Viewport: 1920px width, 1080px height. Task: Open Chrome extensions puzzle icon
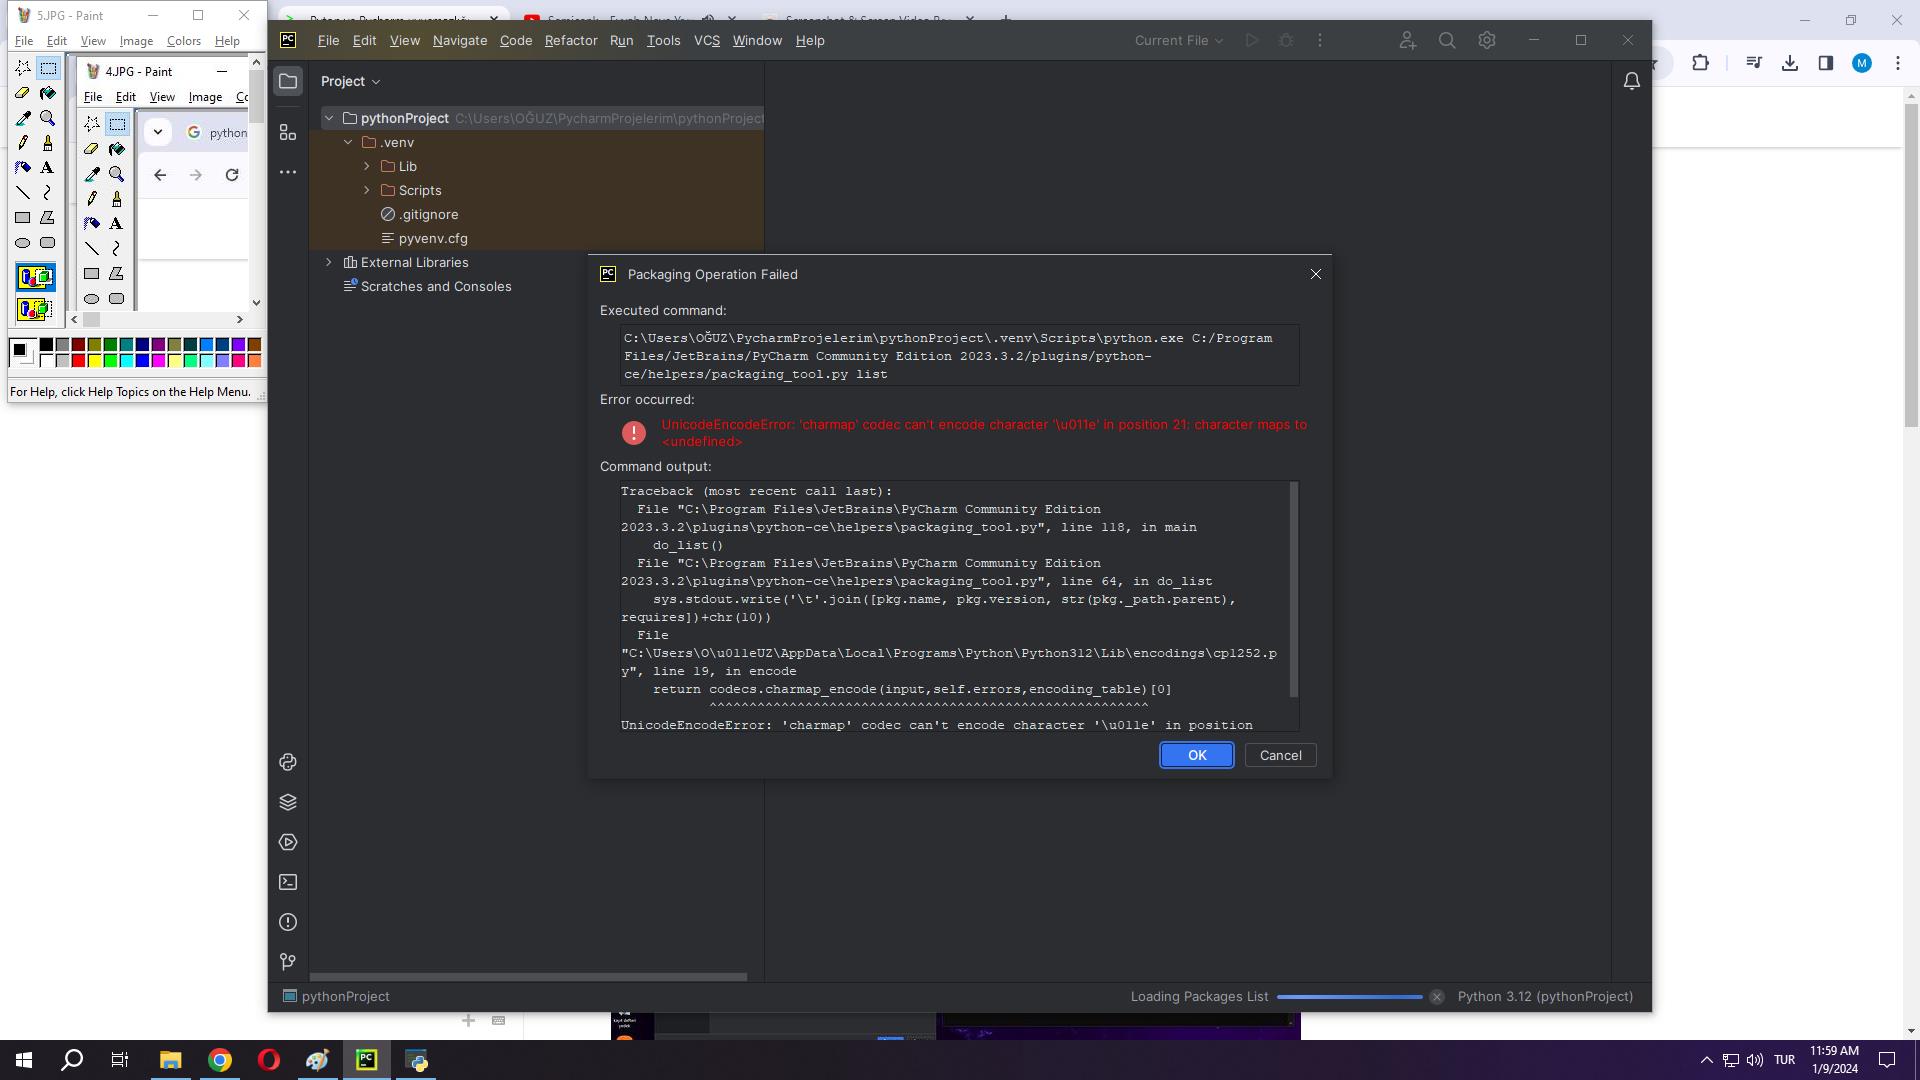[x=1701, y=63]
